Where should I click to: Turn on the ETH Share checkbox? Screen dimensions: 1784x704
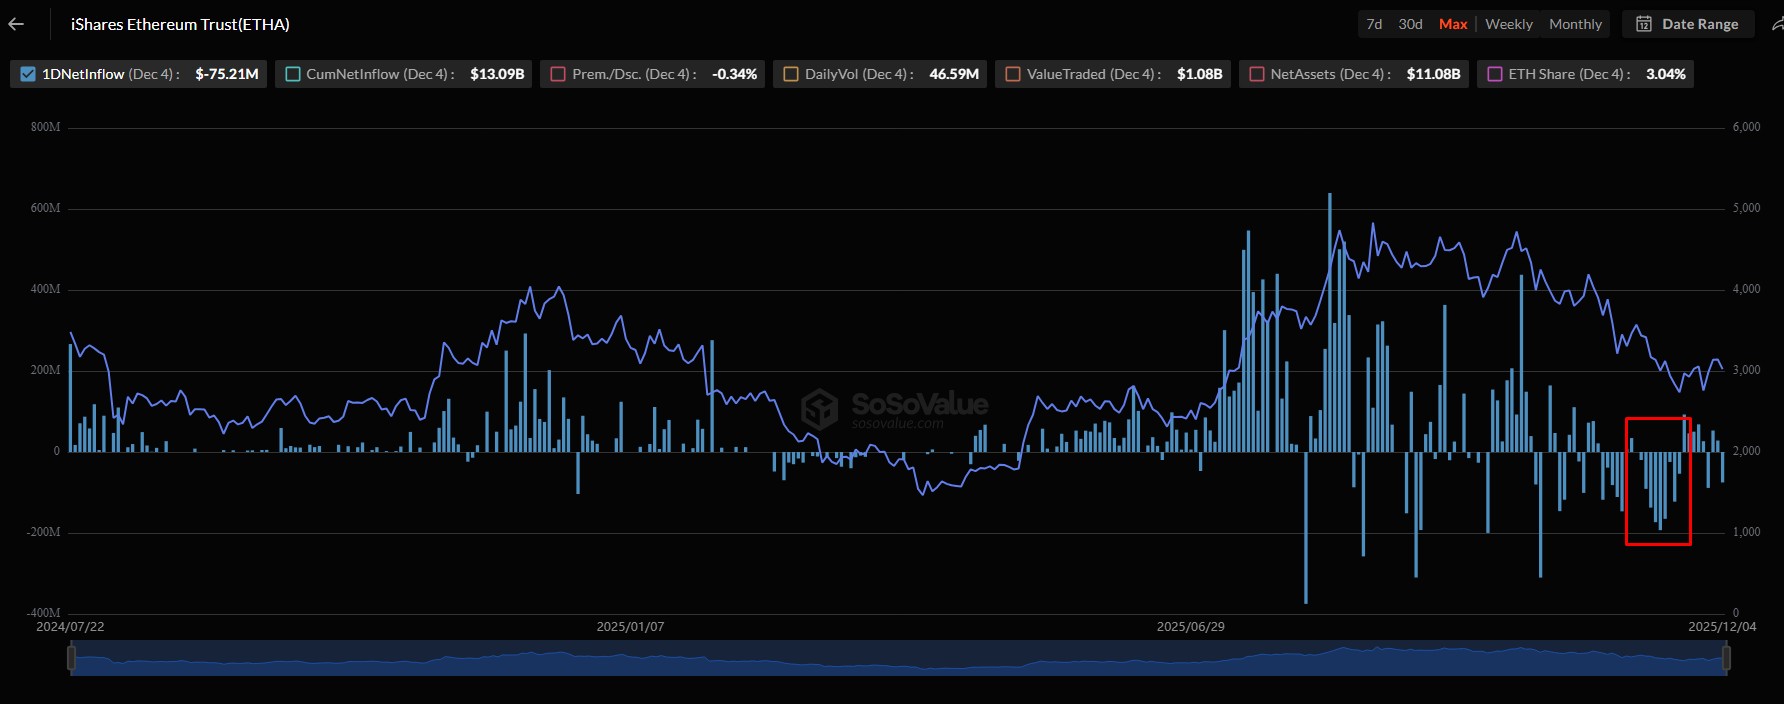point(1495,74)
